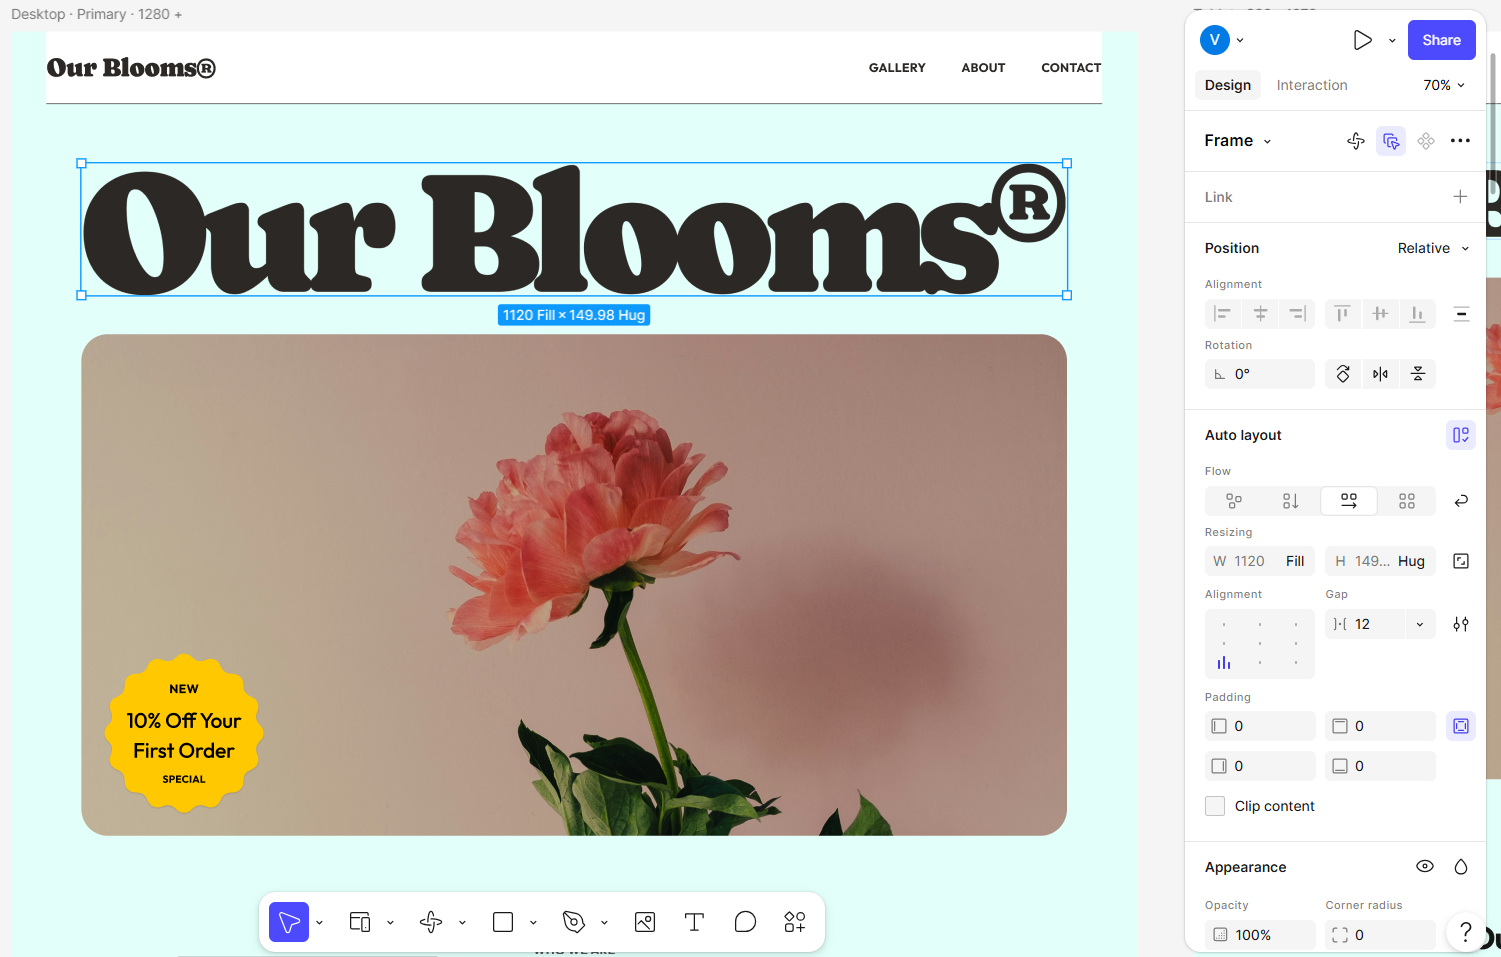
Task: Select the pinwheel effects tool in the bottom toolbar
Action: [x=431, y=922]
